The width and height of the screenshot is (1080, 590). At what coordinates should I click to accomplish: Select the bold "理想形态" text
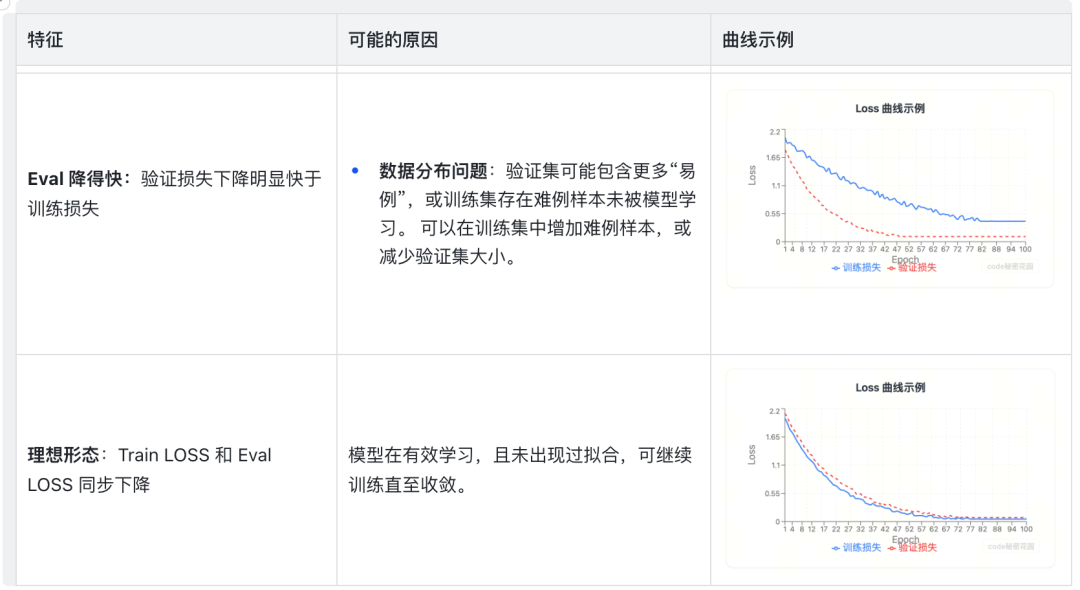pos(63,455)
